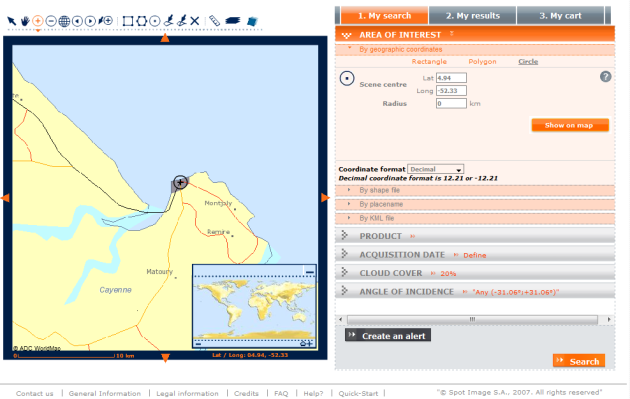Select the pan hand tool
This screenshot has width=630, height=399.
(x=25, y=20)
